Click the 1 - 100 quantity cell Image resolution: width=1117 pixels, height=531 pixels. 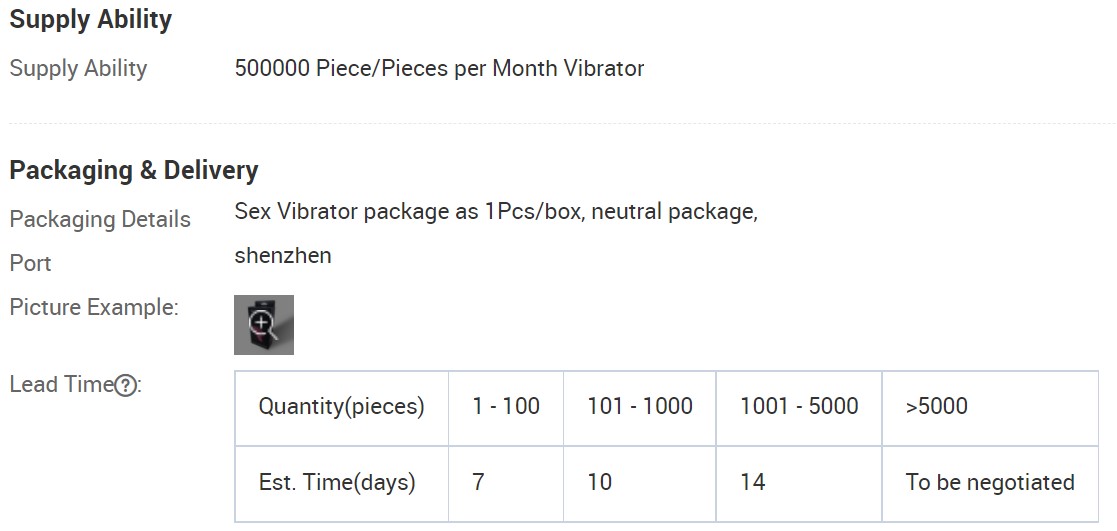click(x=506, y=408)
